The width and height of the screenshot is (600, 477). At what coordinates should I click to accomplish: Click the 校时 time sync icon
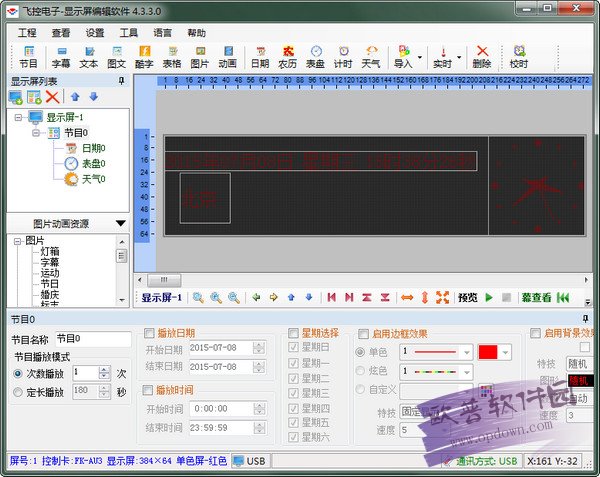tap(519, 57)
